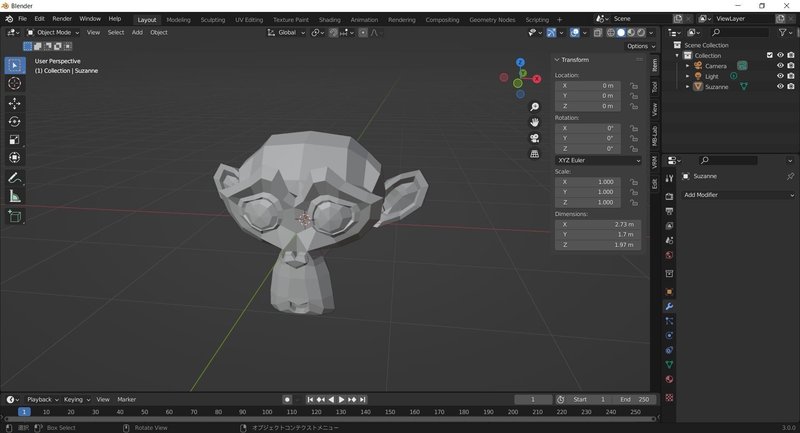Toggle X-ray display button
Viewport: 800px width, 433px height.
pyautogui.click(x=598, y=33)
